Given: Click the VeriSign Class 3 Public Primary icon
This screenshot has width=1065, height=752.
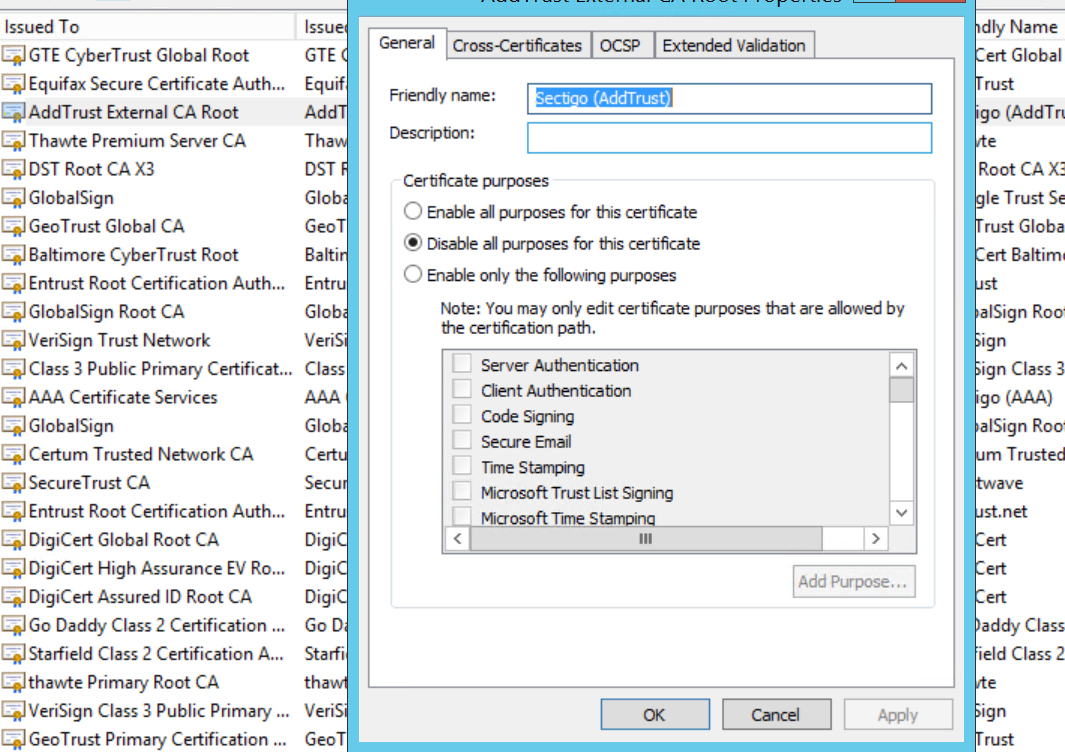Looking at the screenshot, I should (14, 711).
